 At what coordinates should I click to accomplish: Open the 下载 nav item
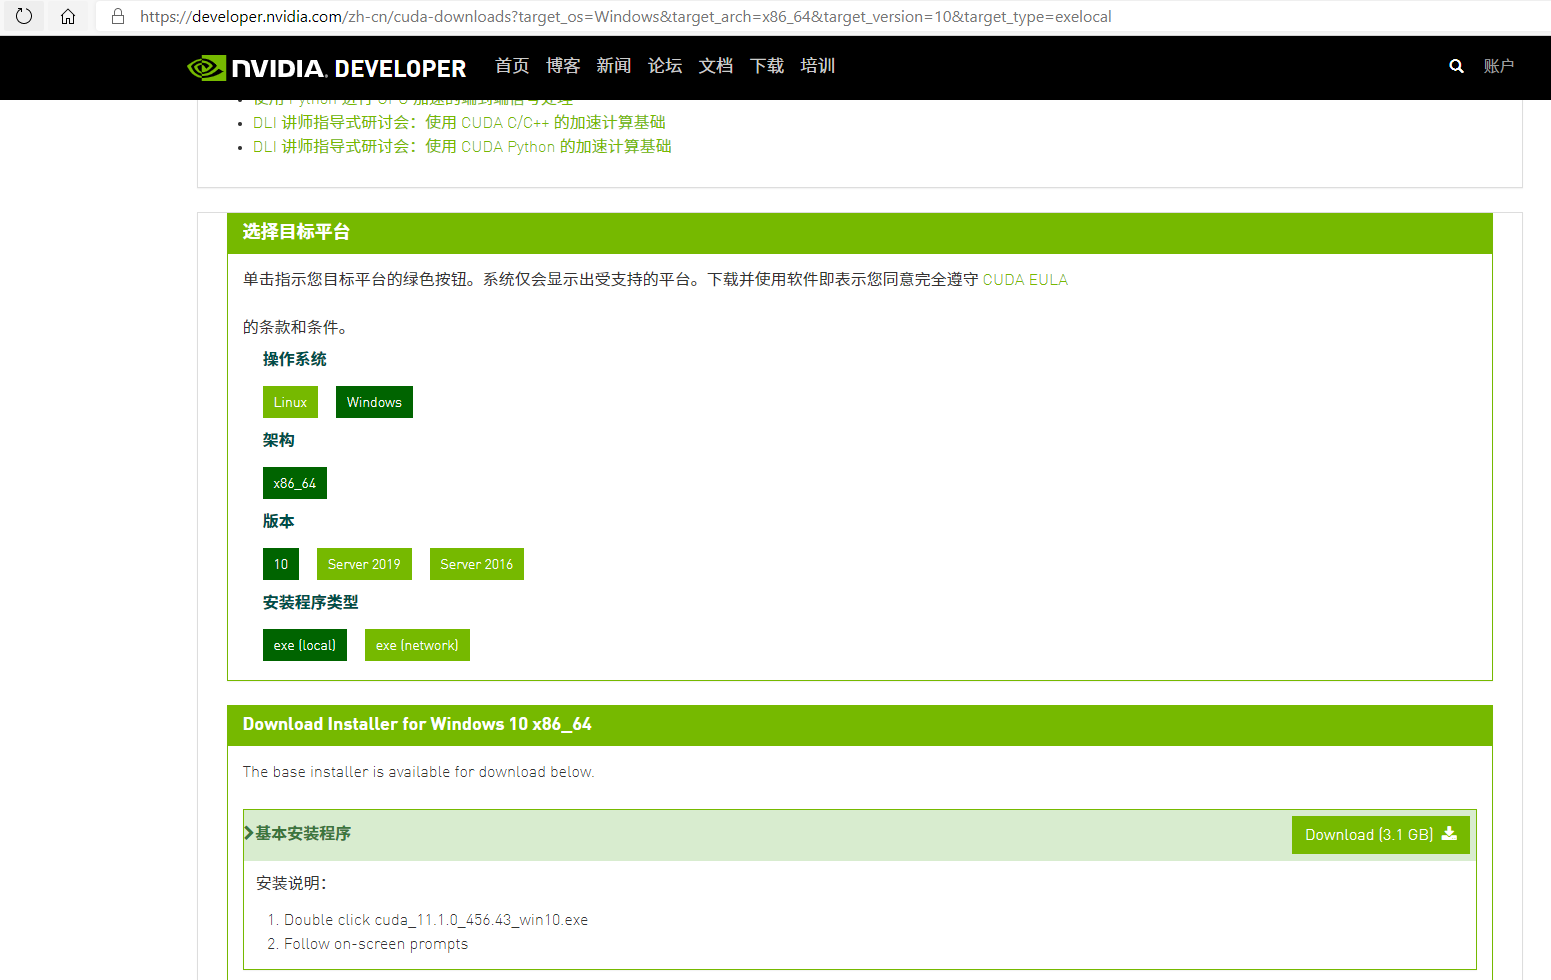pyautogui.click(x=767, y=66)
